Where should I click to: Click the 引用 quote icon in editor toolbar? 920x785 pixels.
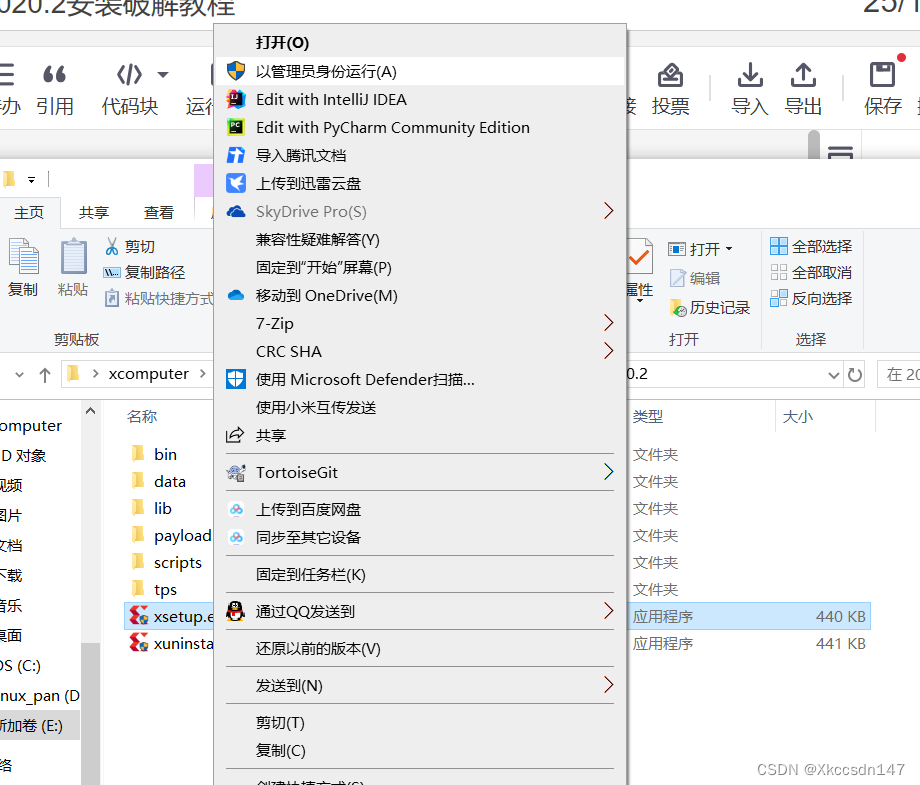pyautogui.click(x=55, y=75)
